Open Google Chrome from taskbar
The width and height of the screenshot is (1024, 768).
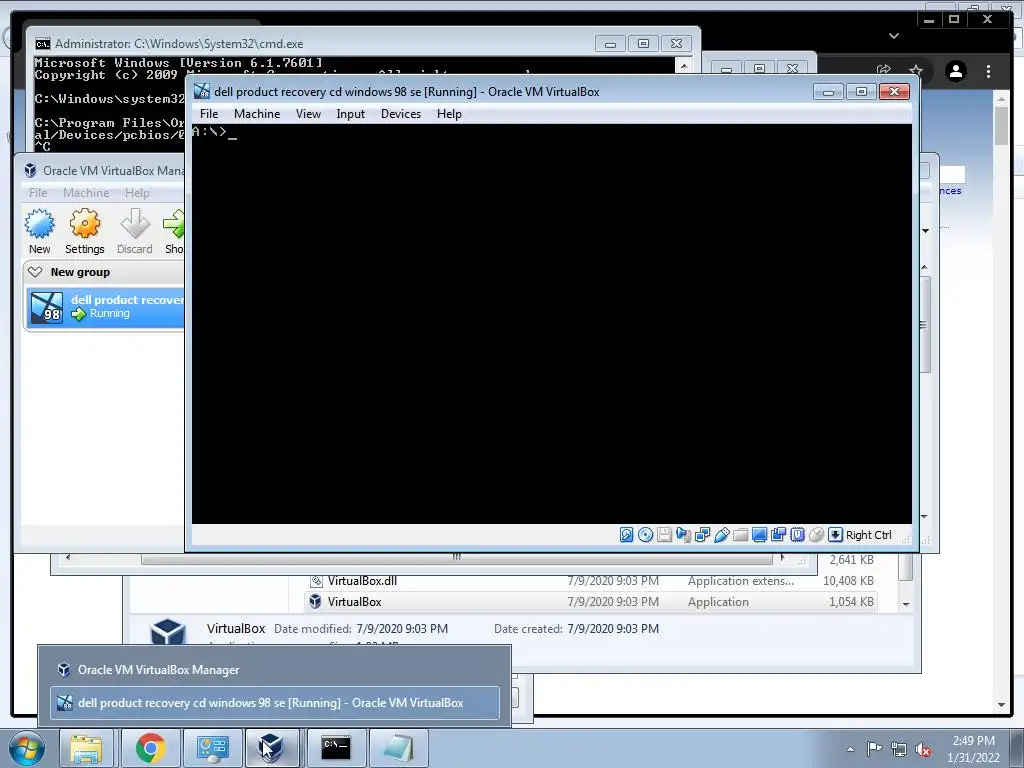tap(150, 748)
